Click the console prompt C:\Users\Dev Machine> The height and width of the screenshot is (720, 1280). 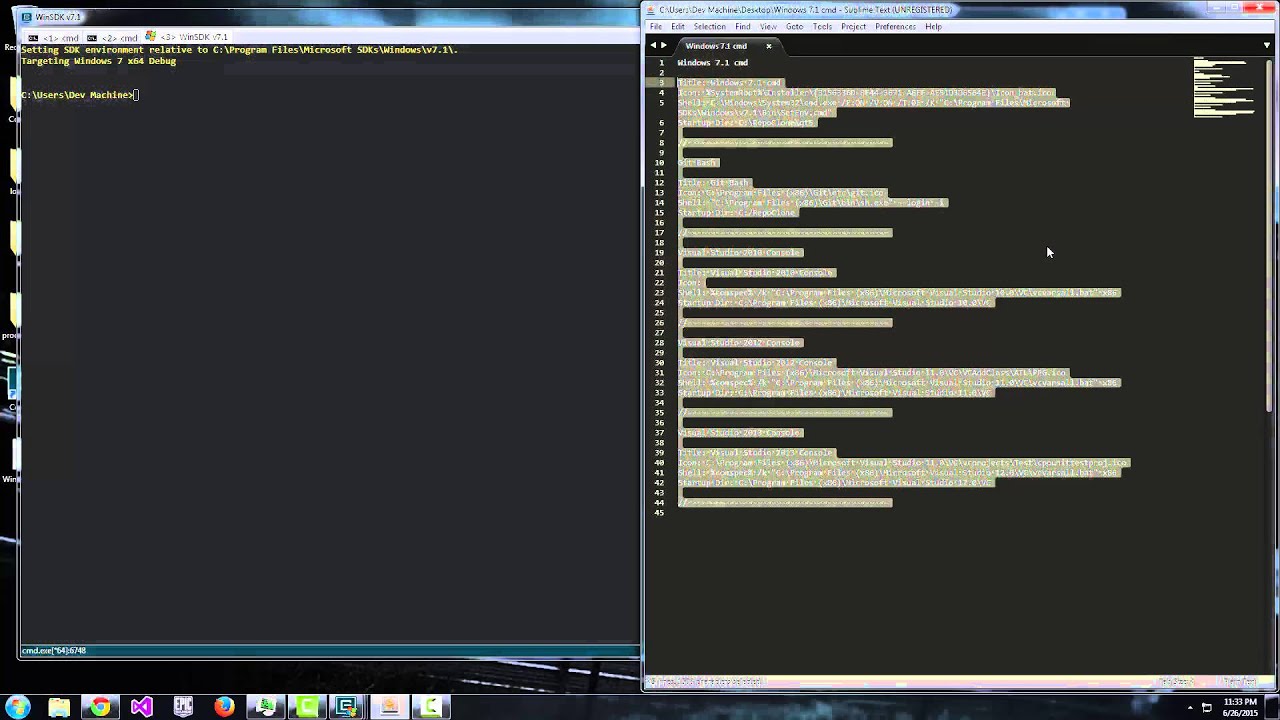click(77, 95)
